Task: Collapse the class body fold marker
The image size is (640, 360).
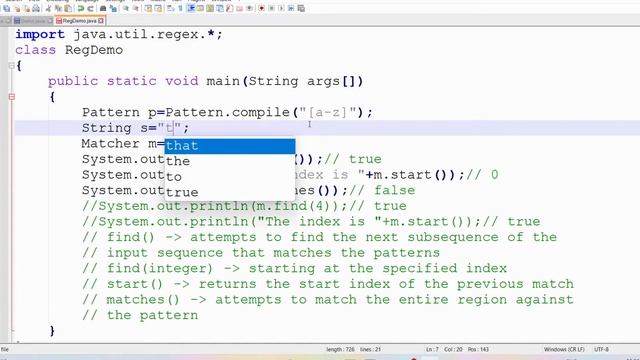Action: tap(11, 65)
